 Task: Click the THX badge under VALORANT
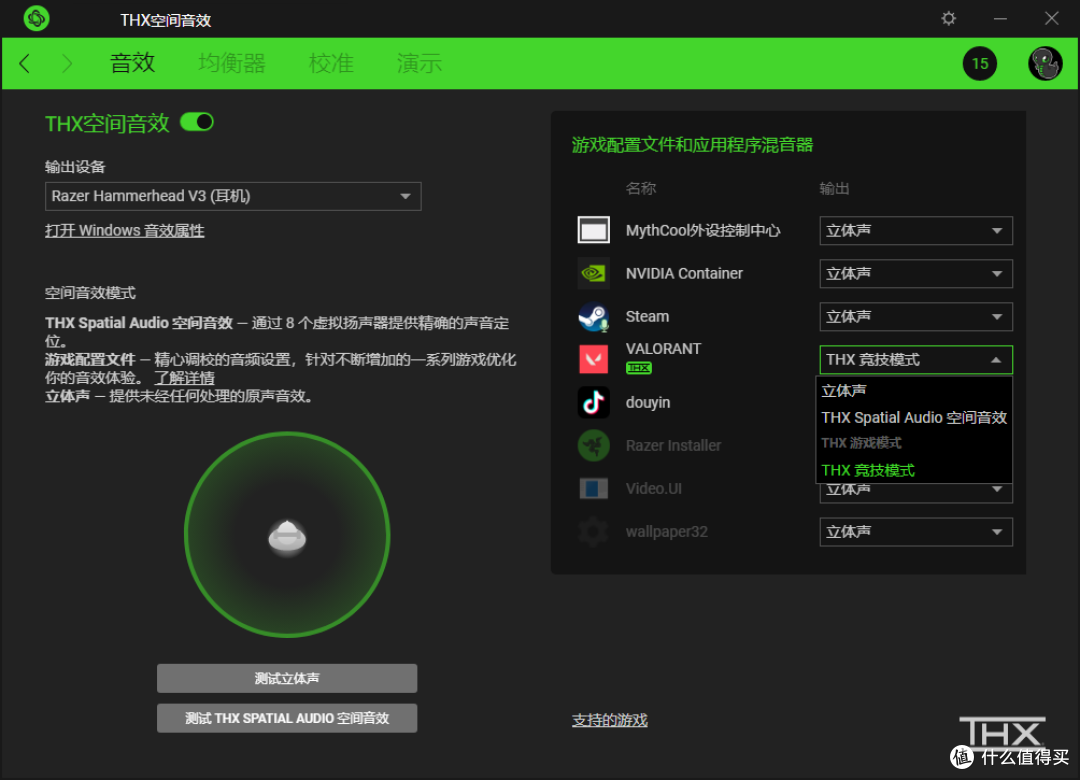[638, 368]
